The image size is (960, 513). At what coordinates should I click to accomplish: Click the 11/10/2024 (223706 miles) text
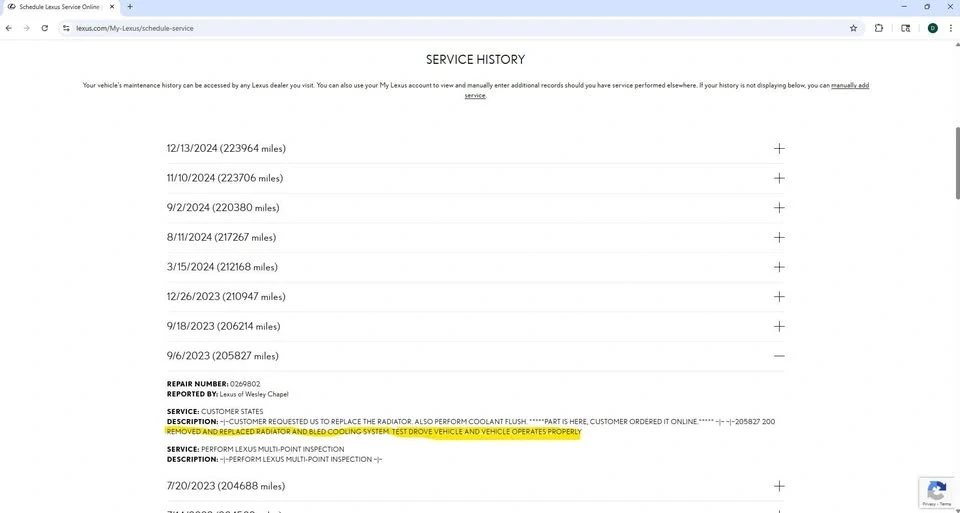click(x=225, y=178)
